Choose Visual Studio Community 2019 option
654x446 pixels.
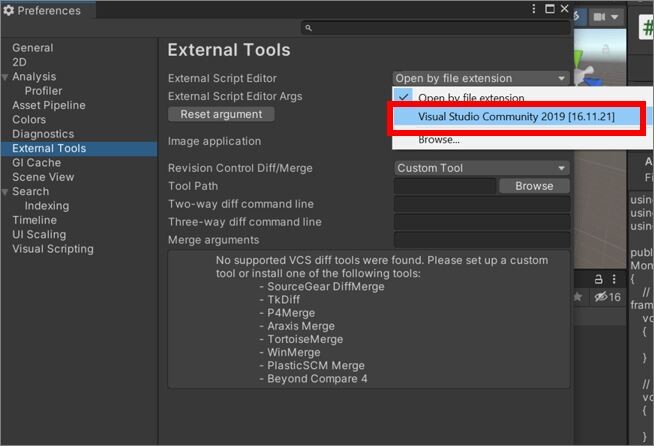coord(516,117)
